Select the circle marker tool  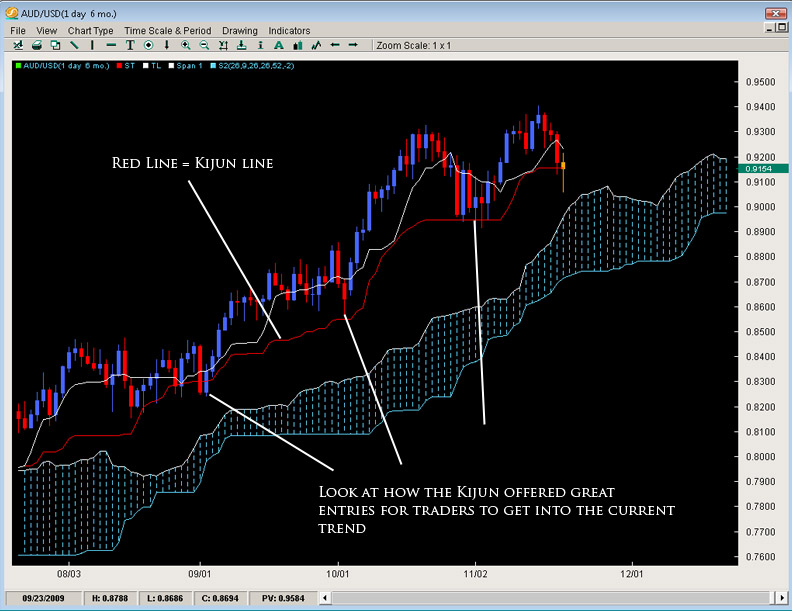click(x=148, y=45)
